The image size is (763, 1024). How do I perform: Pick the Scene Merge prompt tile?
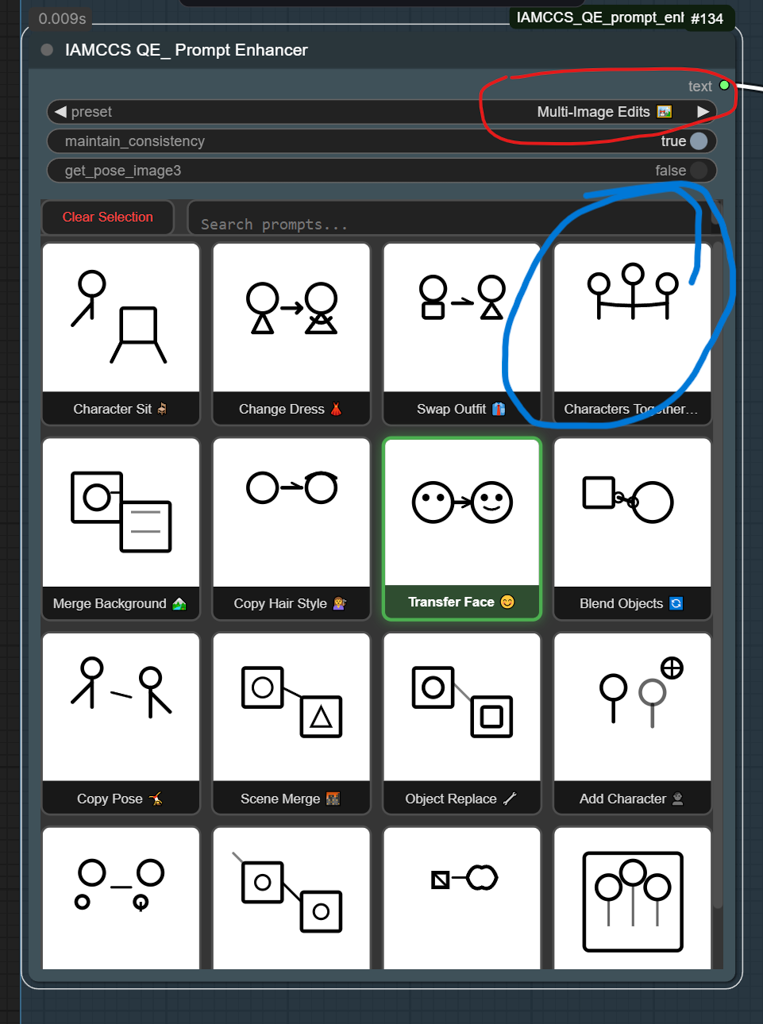[291, 722]
